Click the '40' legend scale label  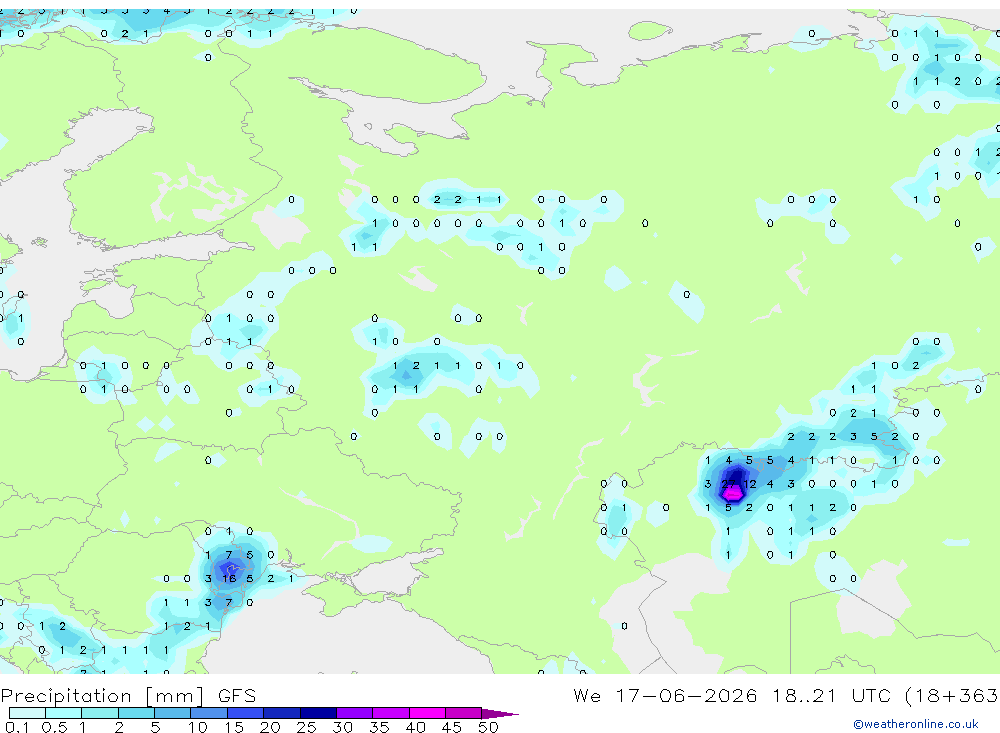(415, 727)
